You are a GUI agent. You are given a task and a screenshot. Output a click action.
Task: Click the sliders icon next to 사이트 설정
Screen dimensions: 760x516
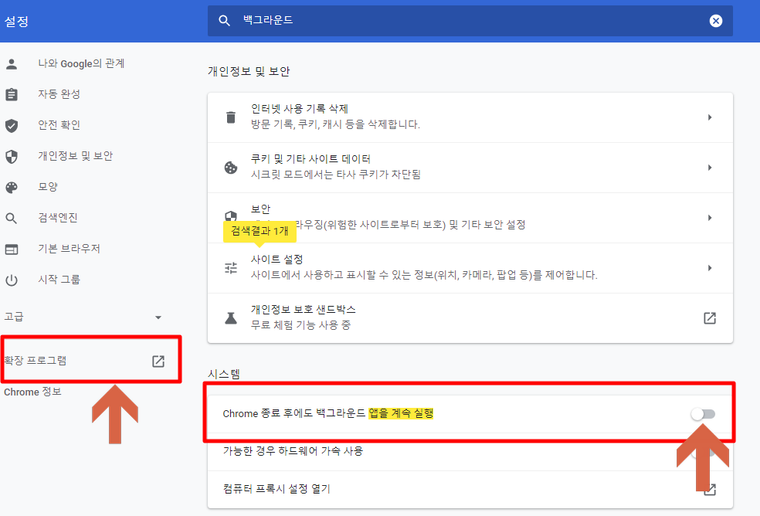(x=231, y=268)
